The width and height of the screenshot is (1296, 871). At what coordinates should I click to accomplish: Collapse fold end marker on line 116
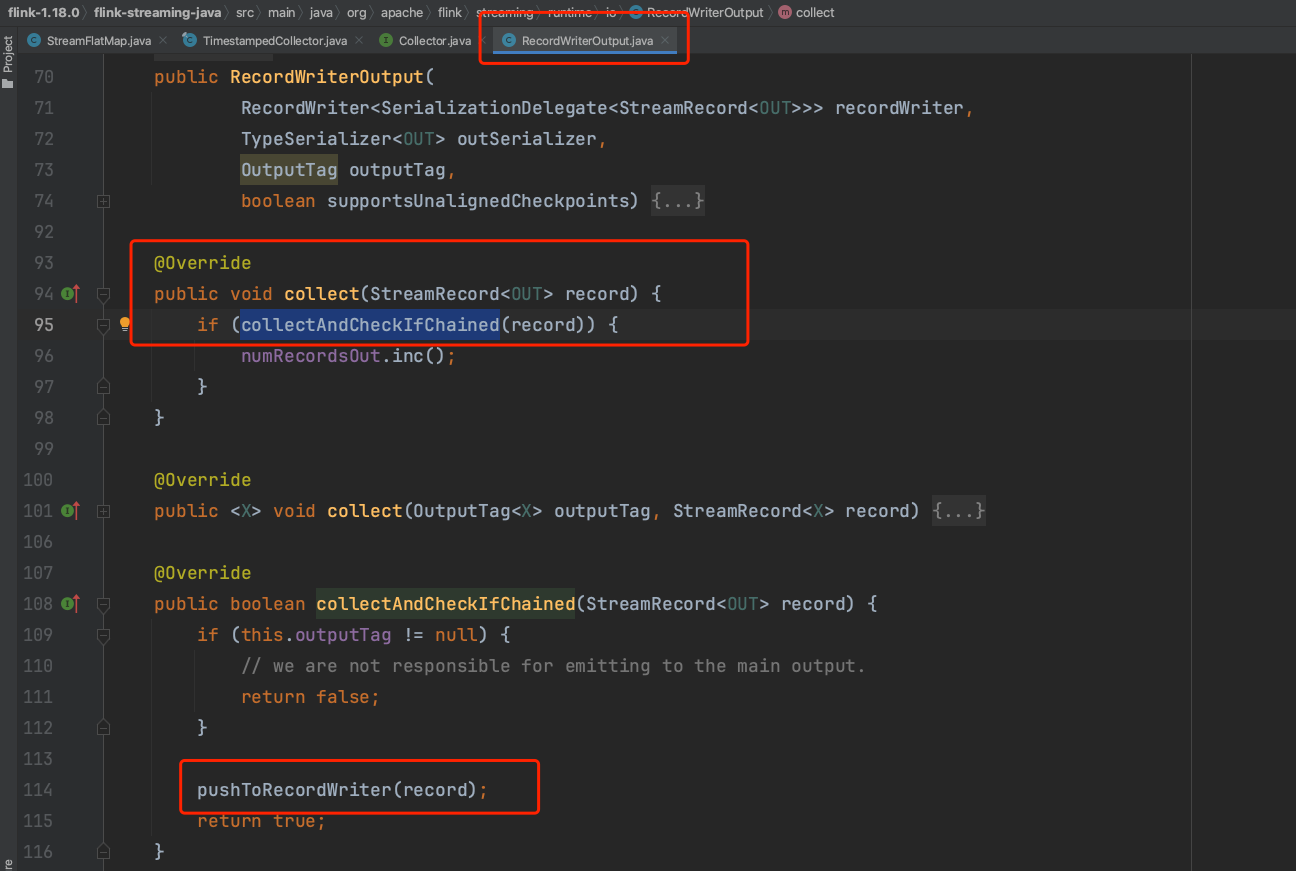click(x=103, y=851)
